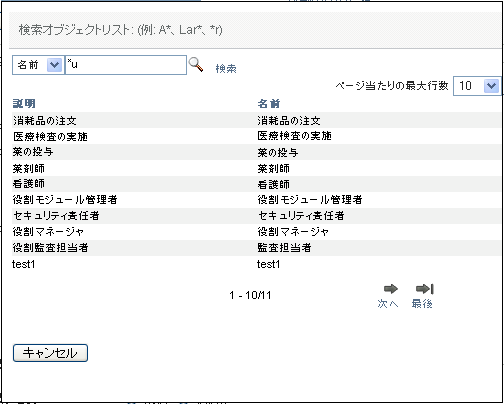Select the test1 row

click(x=256, y=264)
